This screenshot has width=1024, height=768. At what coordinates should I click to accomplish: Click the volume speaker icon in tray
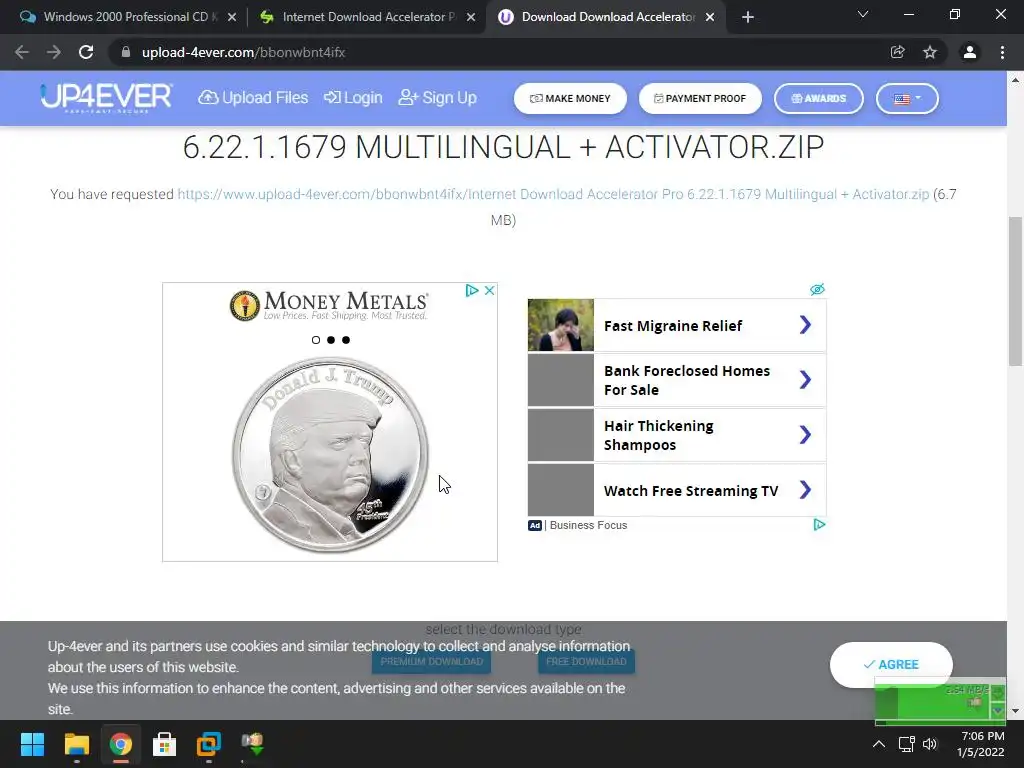pyautogui.click(x=930, y=744)
